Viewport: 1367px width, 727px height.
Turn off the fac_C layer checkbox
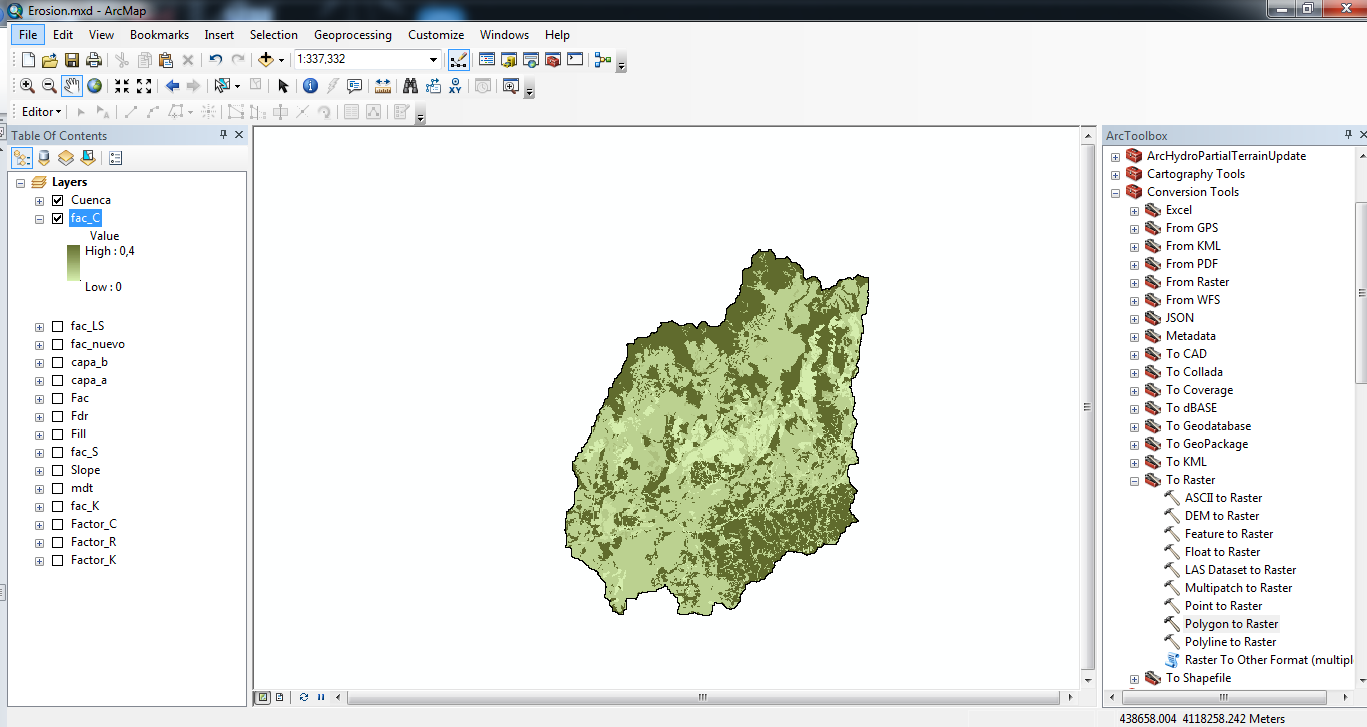(57, 218)
